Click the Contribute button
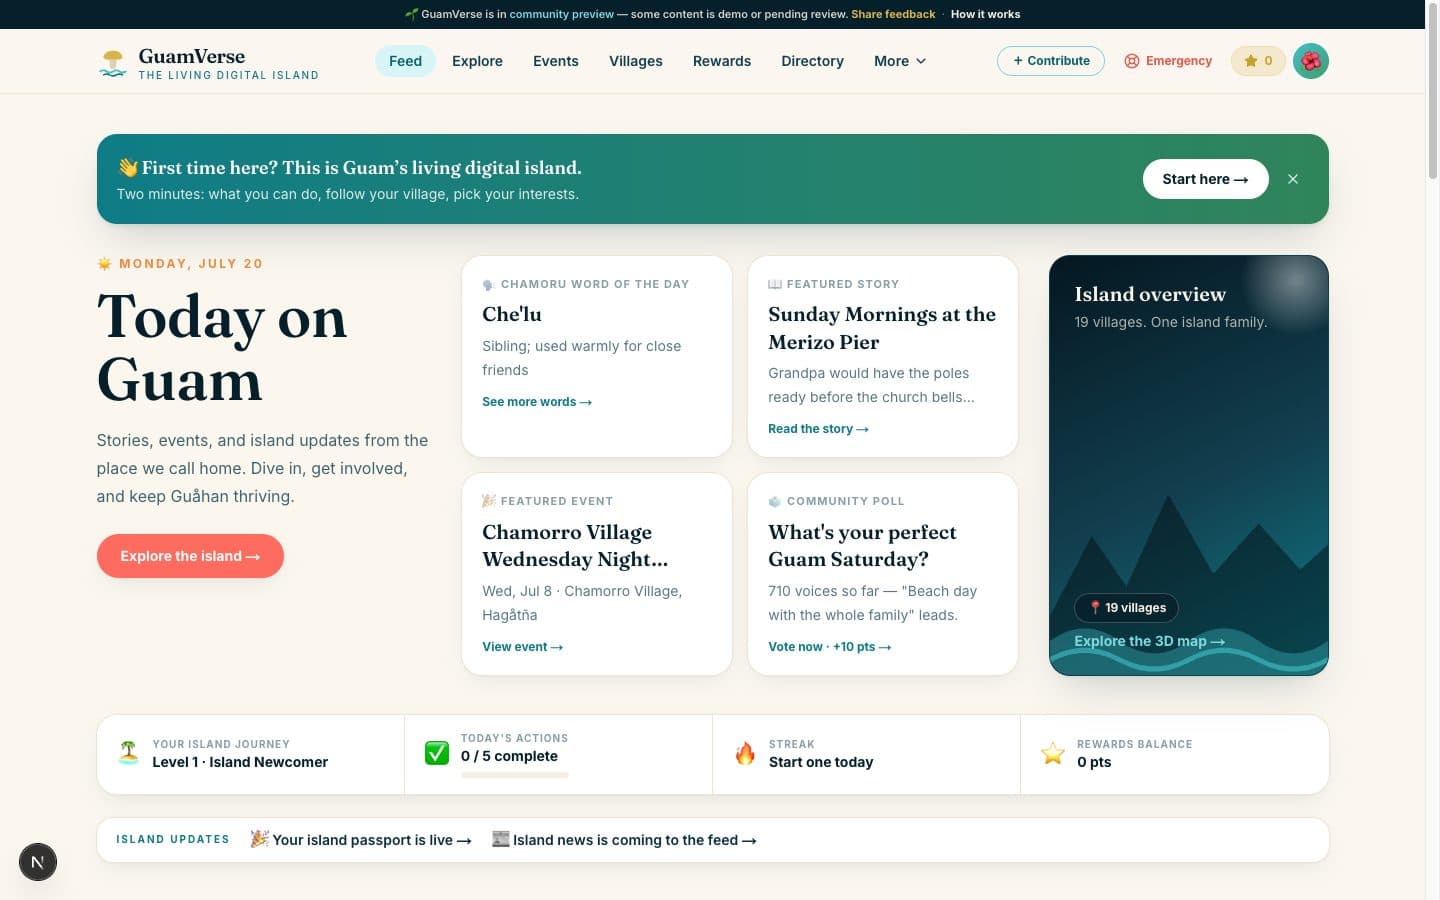 [x=1051, y=61]
